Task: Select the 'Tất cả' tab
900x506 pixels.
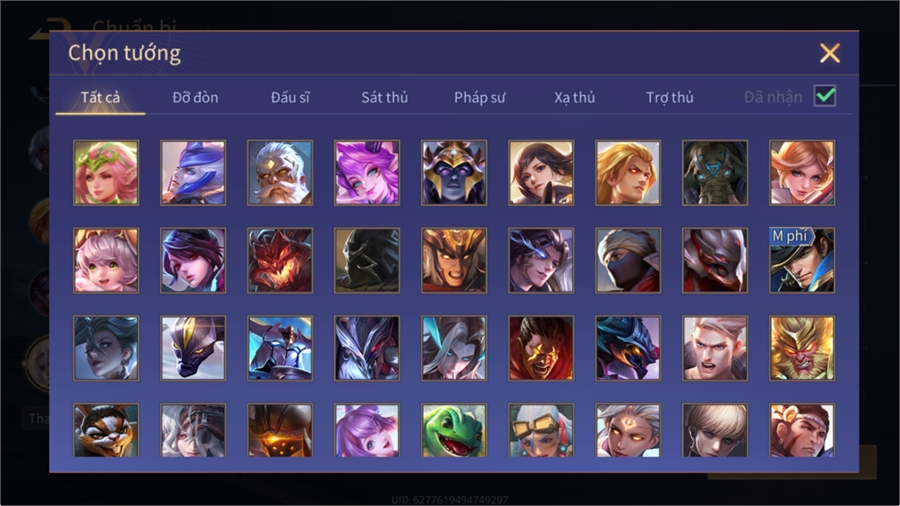Action: [x=100, y=98]
